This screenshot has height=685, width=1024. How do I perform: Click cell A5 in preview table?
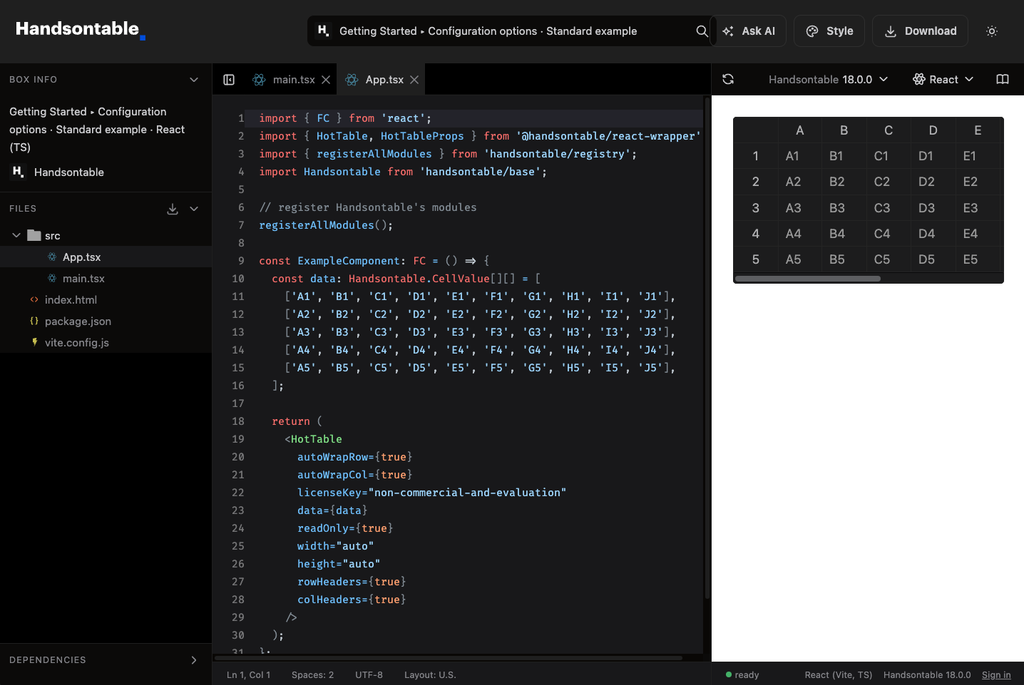799,260
